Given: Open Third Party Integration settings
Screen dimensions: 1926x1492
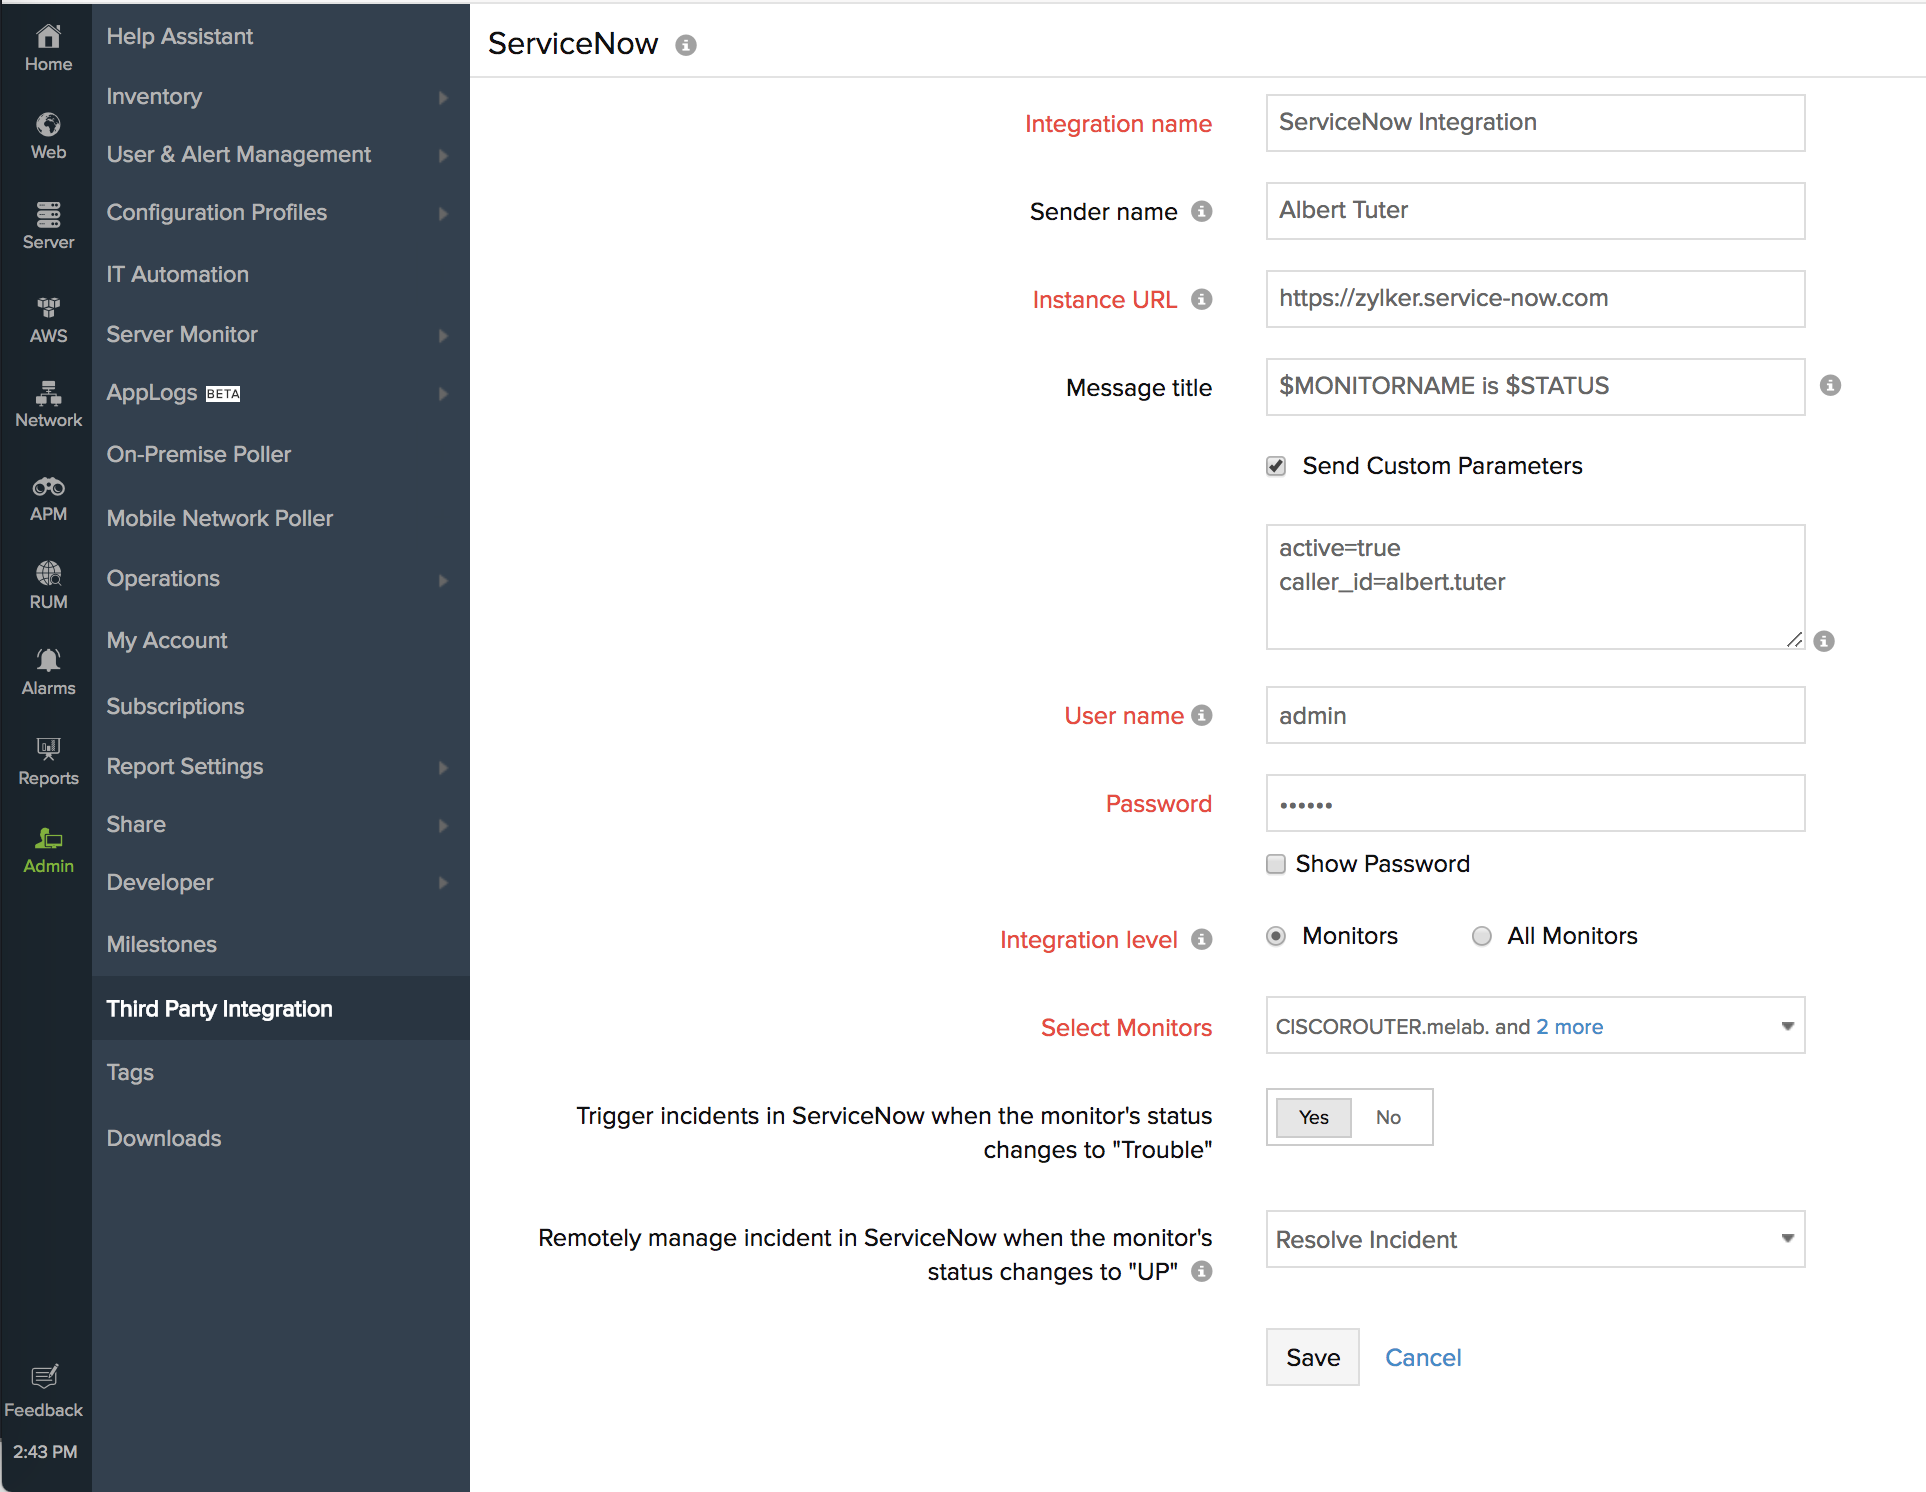Looking at the screenshot, I should point(219,1009).
